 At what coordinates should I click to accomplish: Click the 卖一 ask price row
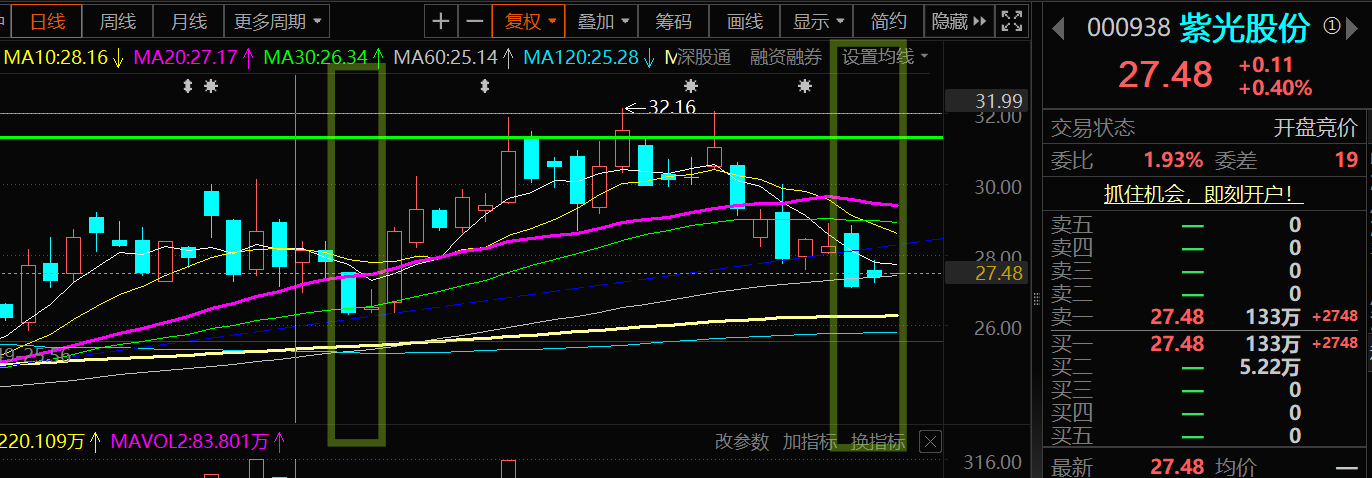[1205, 317]
